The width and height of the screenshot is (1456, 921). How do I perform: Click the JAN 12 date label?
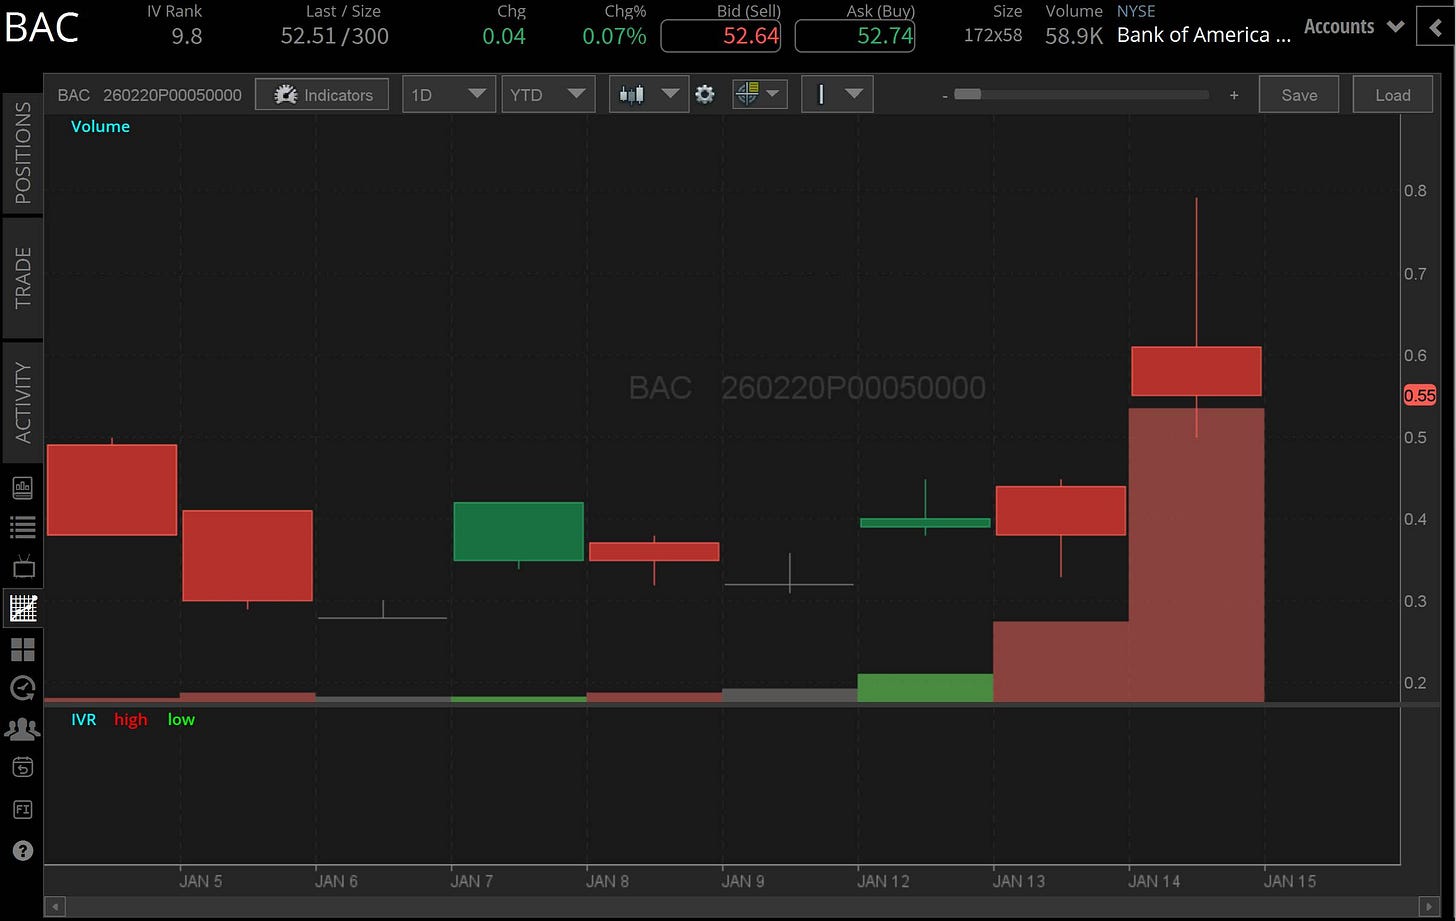[883, 881]
